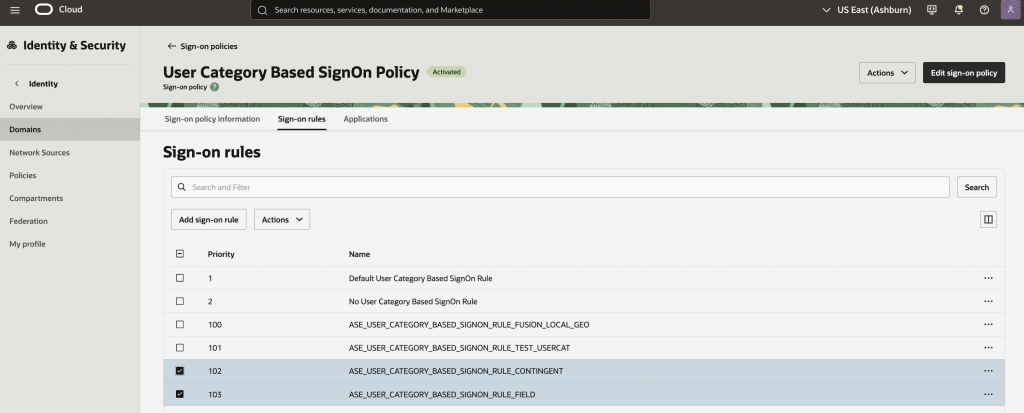1024x413 pixels.
Task: Open the hamburger navigation menu
Action: (x=14, y=10)
